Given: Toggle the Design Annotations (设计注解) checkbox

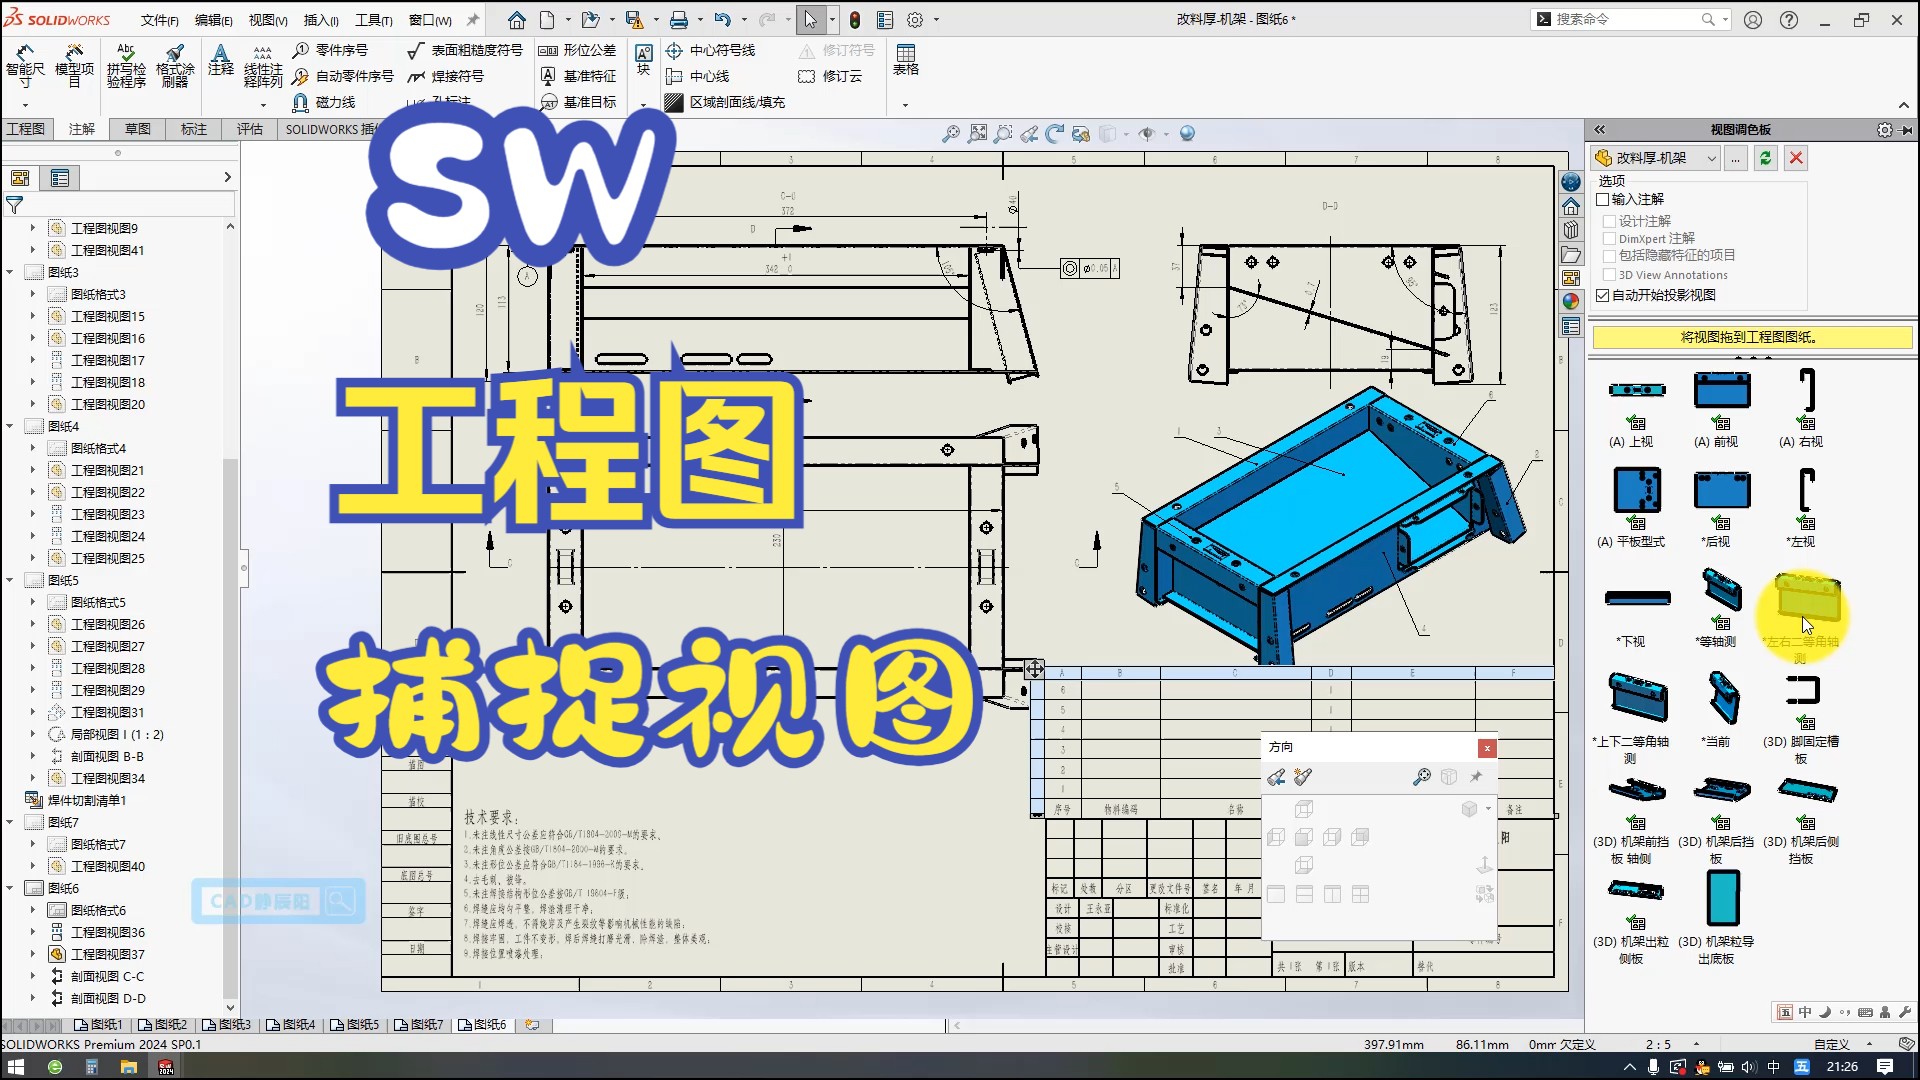Looking at the screenshot, I should [1610, 221].
